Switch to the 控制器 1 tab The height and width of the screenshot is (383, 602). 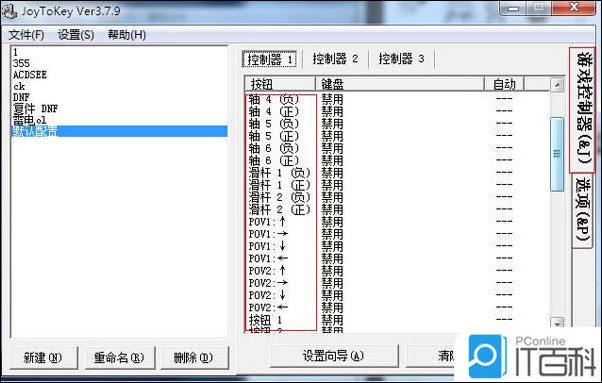(270, 59)
